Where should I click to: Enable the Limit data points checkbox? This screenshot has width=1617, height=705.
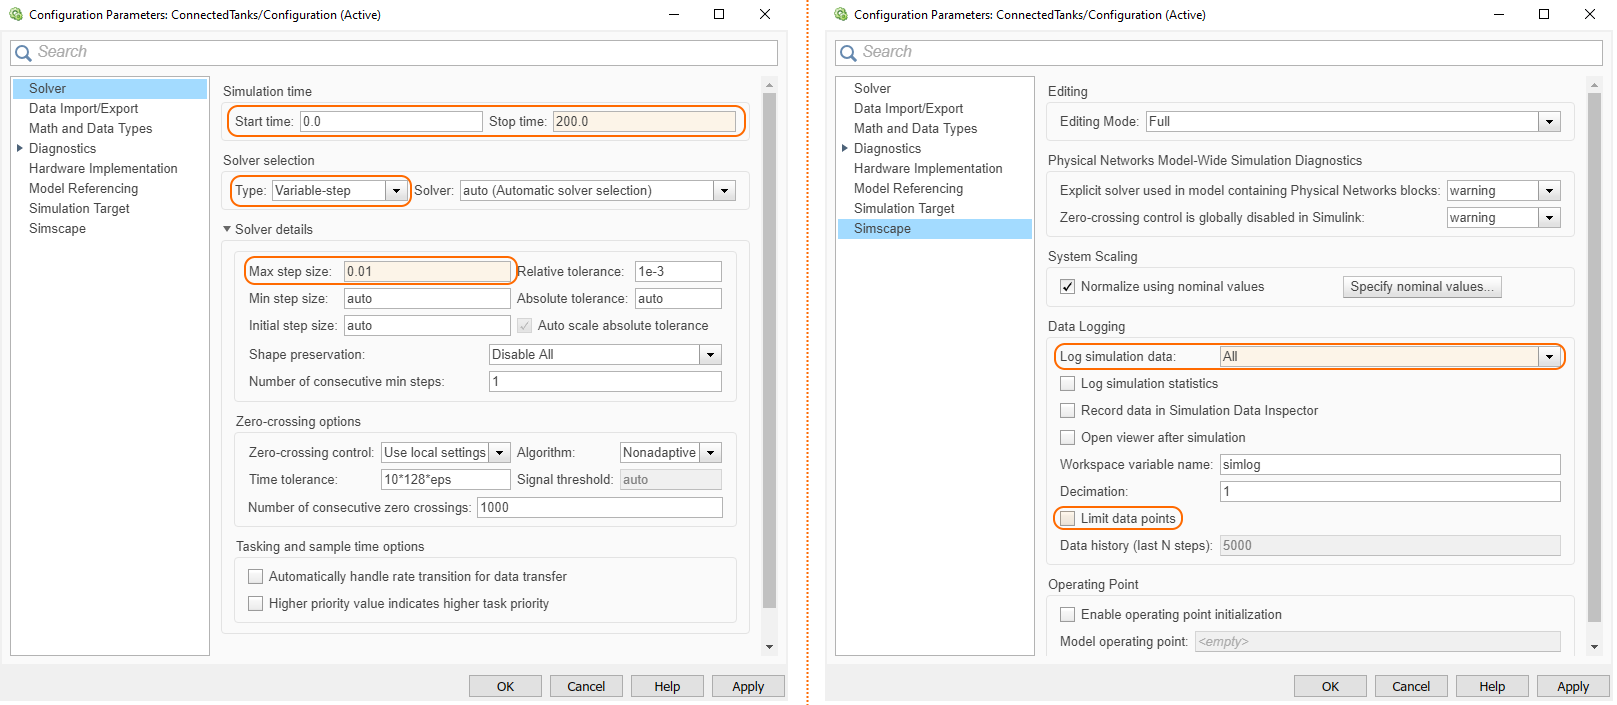(x=1067, y=518)
